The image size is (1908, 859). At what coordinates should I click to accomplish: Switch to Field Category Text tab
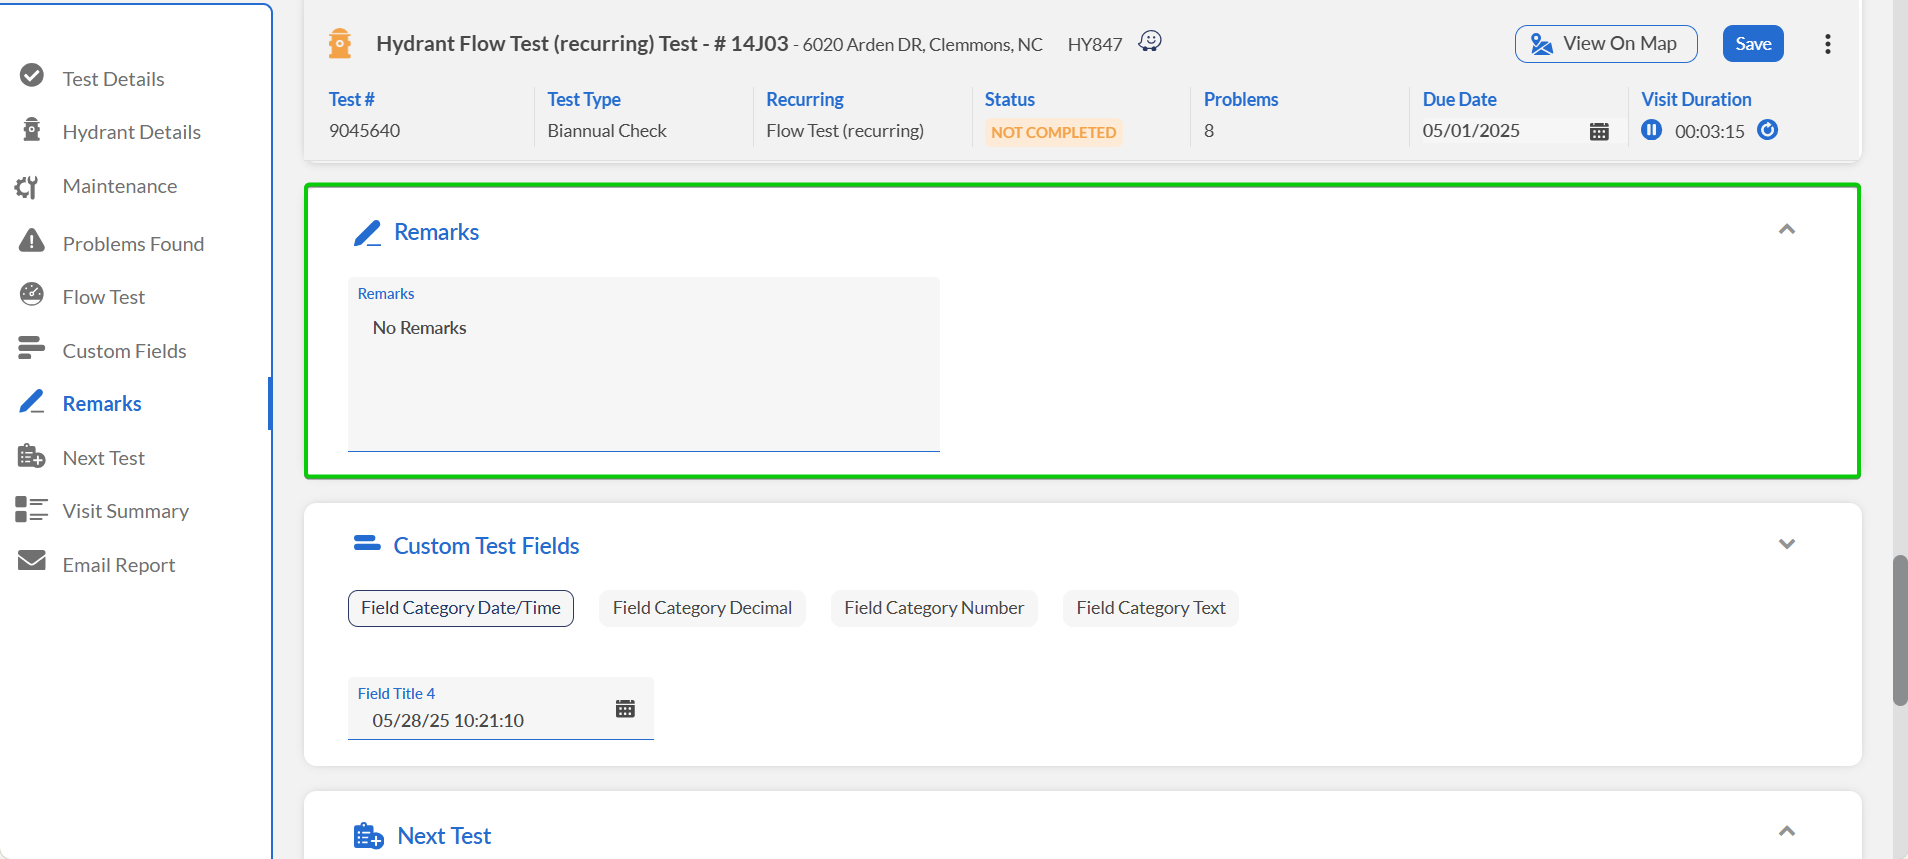coord(1150,608)
